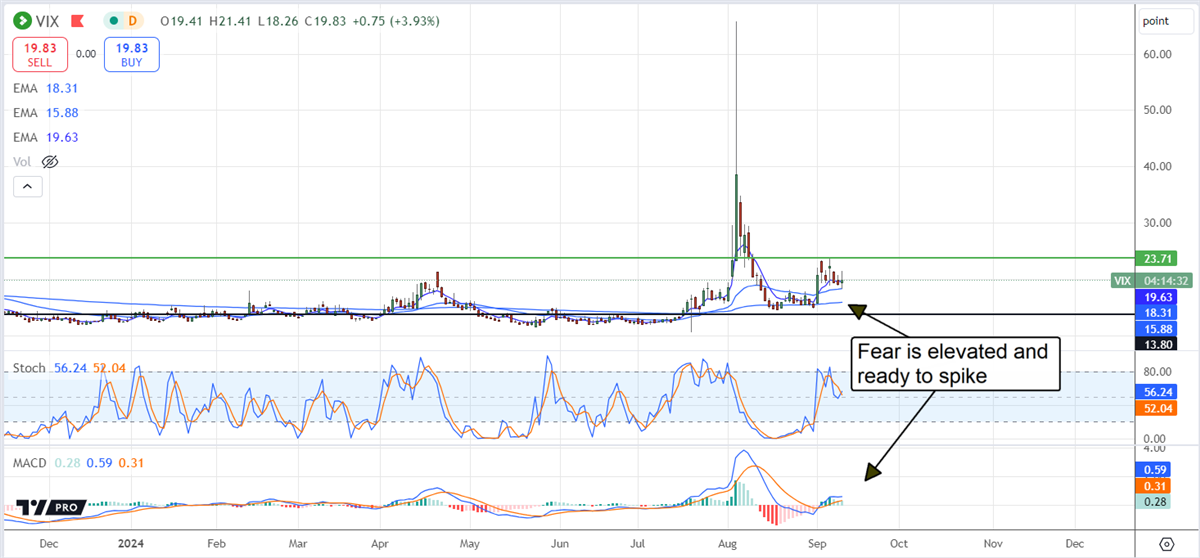
Task: Click upper arrowhead pointing at the price chart
Action: pyautogui.click(x=857, y=309)
